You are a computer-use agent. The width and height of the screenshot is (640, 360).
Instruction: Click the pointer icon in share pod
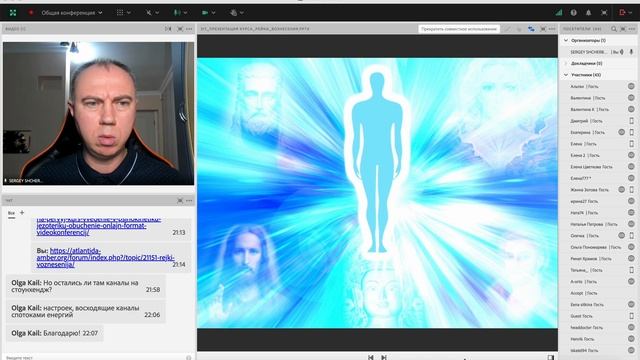click(x=519, y=29)
